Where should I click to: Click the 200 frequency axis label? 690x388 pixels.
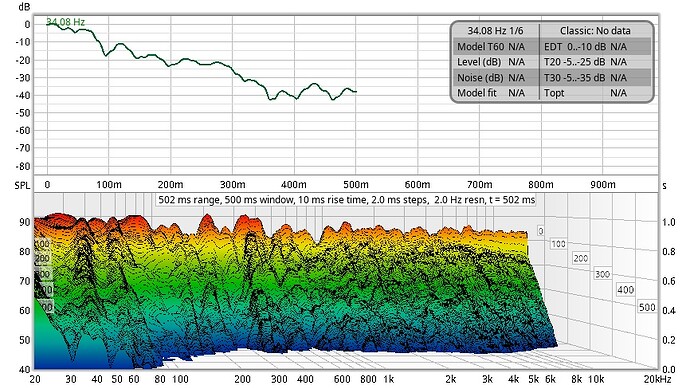(242, 379)
